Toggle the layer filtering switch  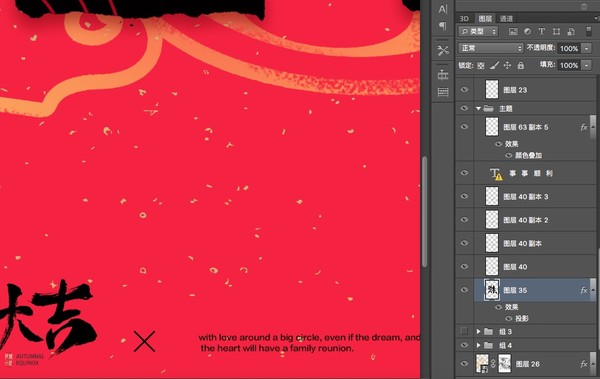589,31
